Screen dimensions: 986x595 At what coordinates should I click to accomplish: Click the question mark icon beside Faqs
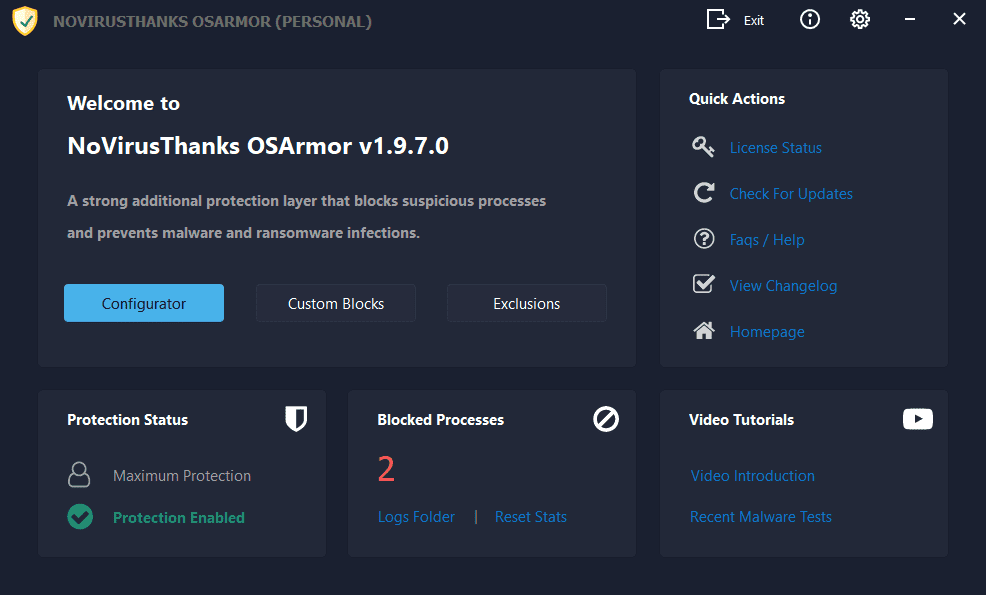coord(704,239)
